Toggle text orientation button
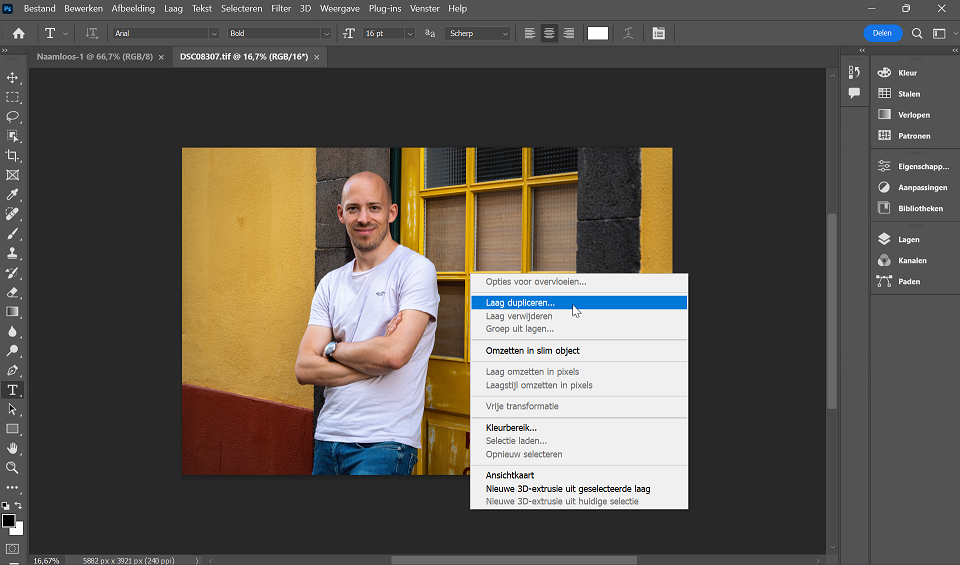 click(x=92, y=33)
